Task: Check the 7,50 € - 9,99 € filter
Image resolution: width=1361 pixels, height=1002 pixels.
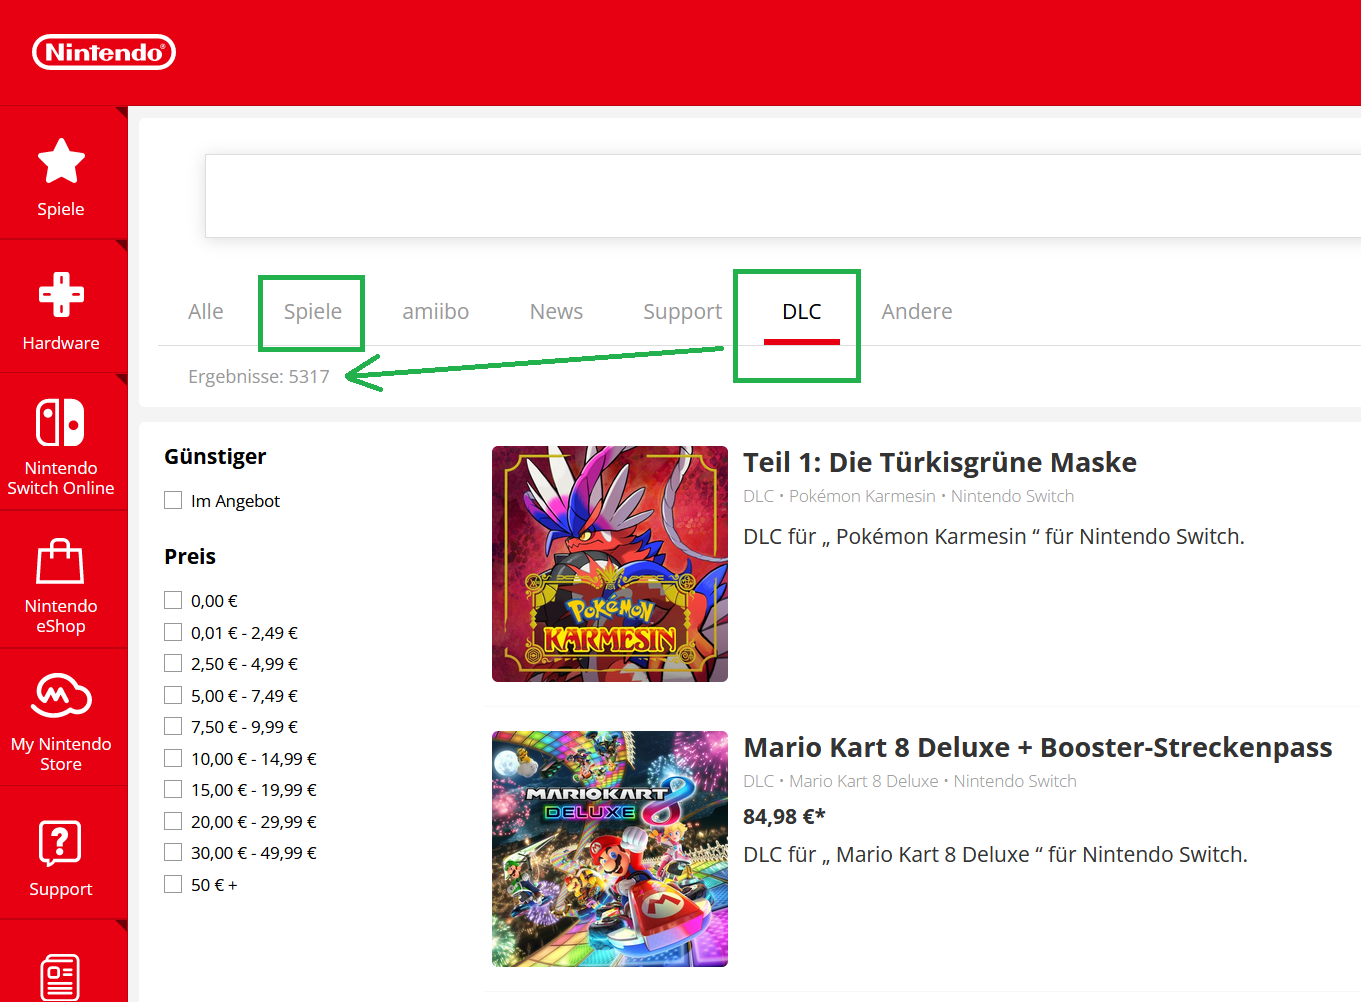Action: click(x=173, y=726)
